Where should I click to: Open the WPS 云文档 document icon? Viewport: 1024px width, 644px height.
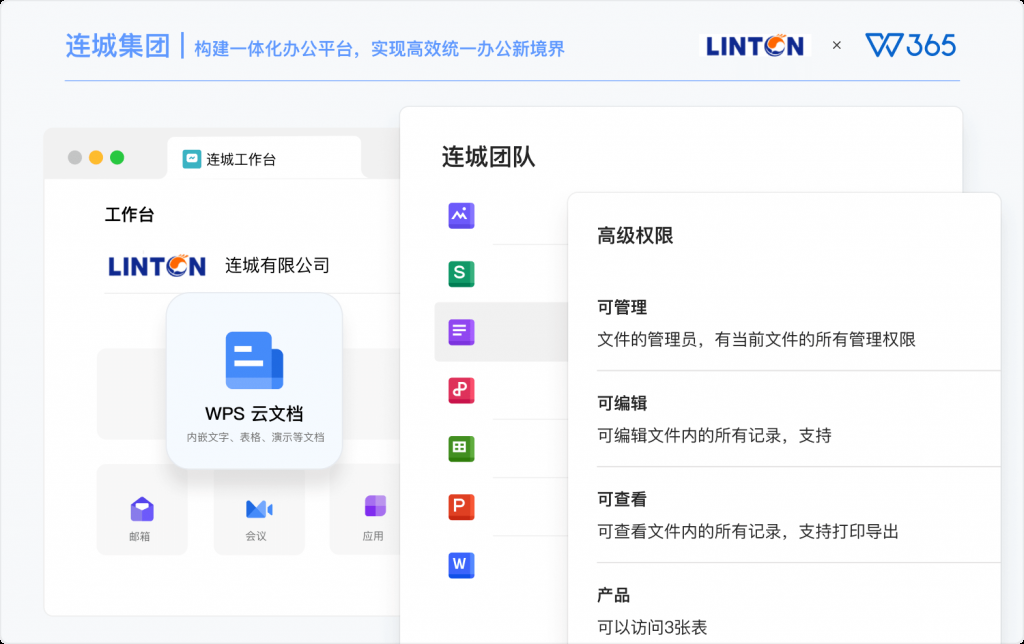pyautogui.click(x=254, y=361)
